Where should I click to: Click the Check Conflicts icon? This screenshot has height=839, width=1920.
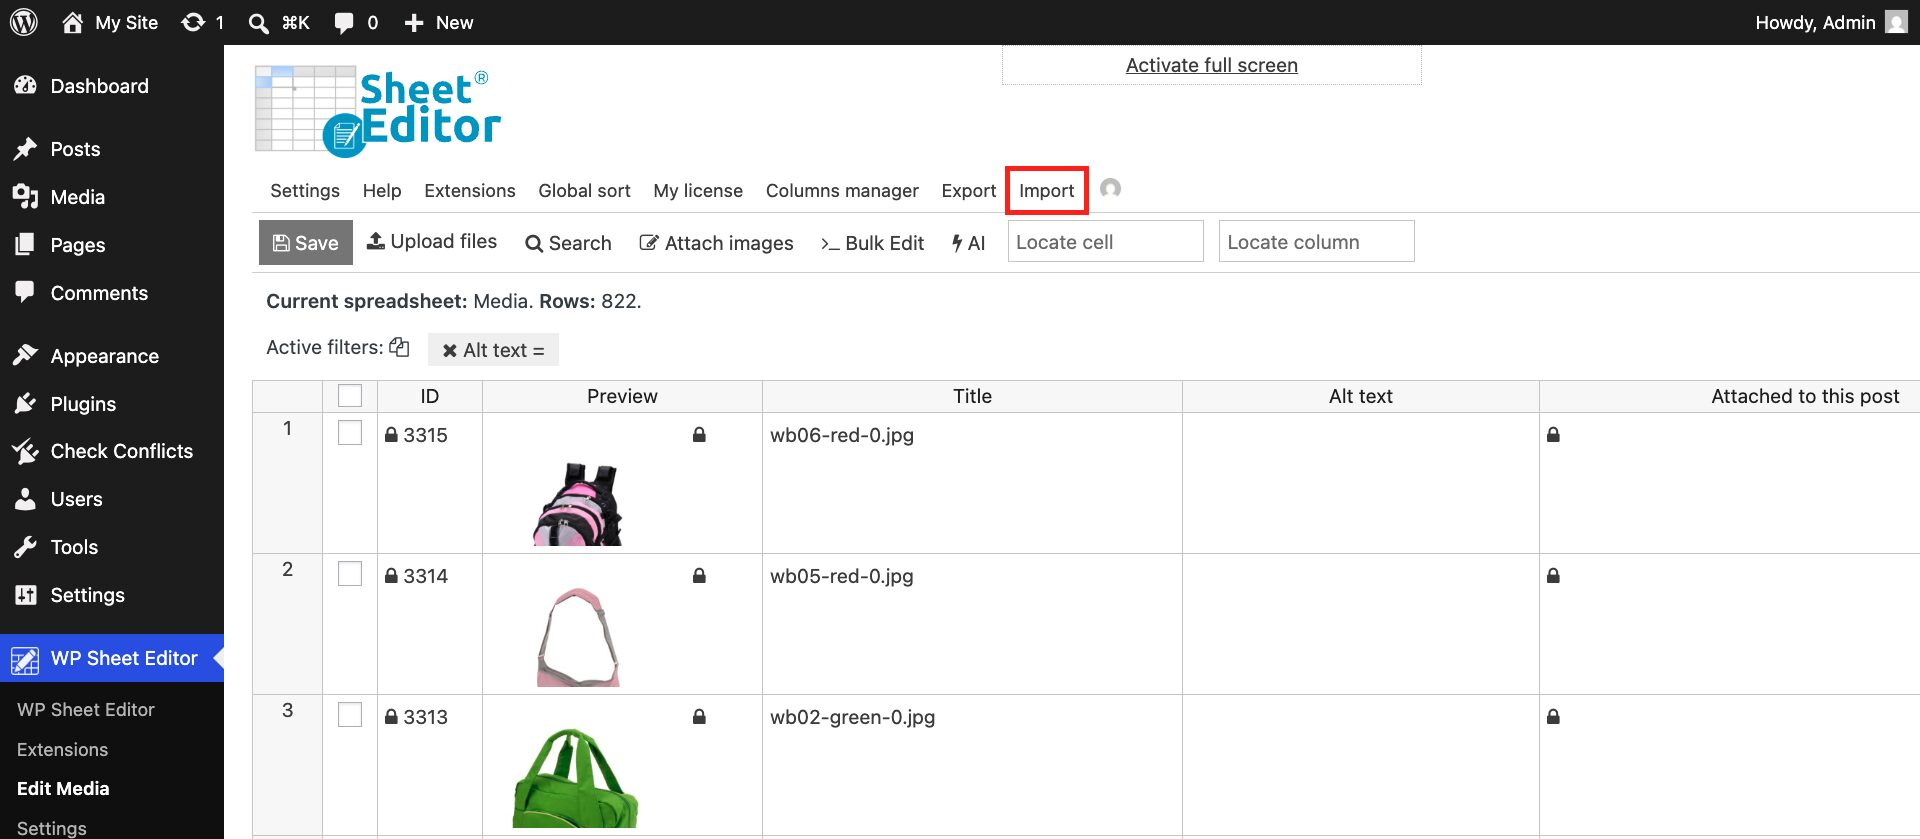coord(26,451)
